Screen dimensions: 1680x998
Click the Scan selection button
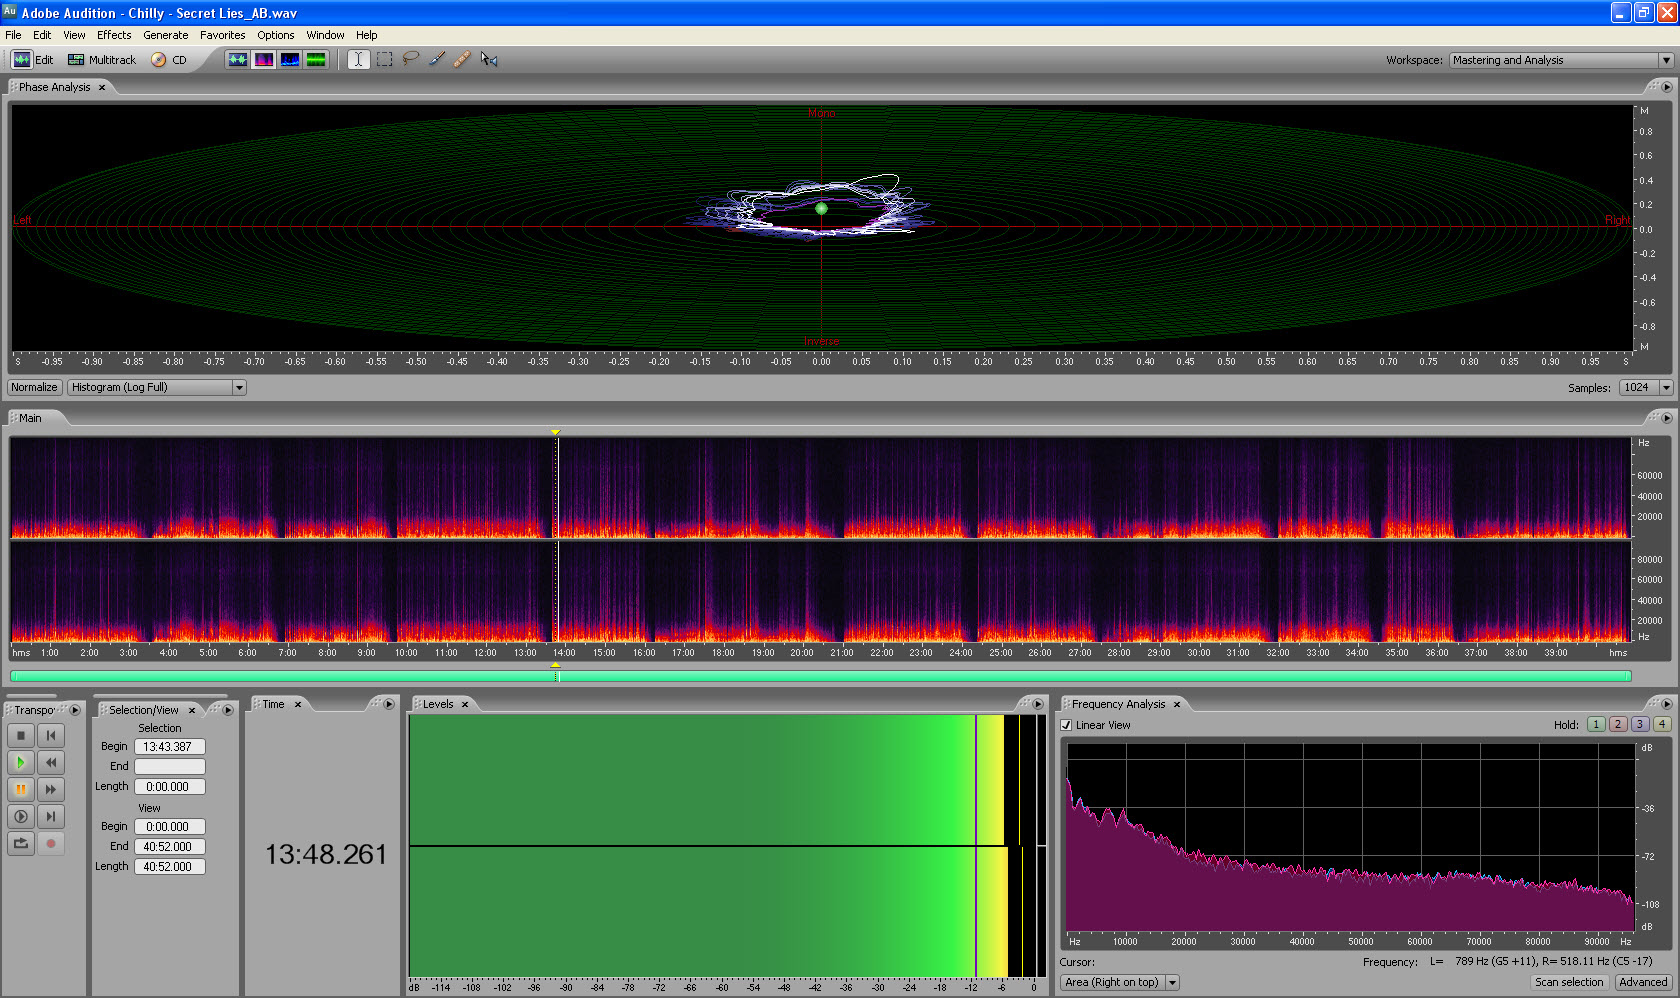[x=1569, y=982]
